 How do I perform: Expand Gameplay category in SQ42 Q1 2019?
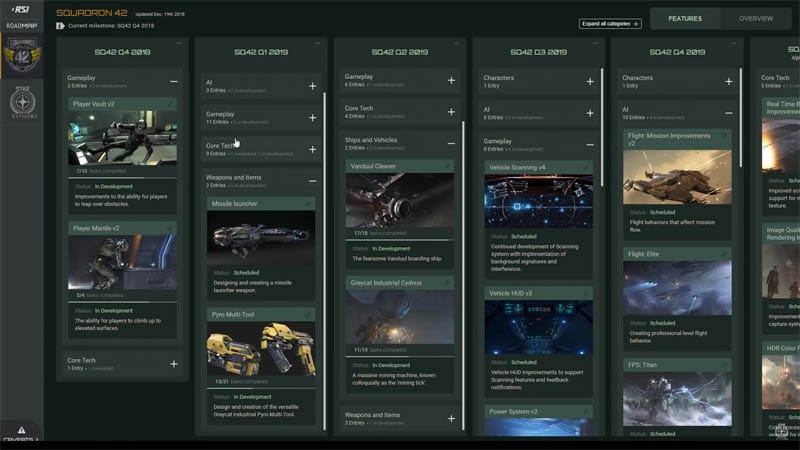313,118
